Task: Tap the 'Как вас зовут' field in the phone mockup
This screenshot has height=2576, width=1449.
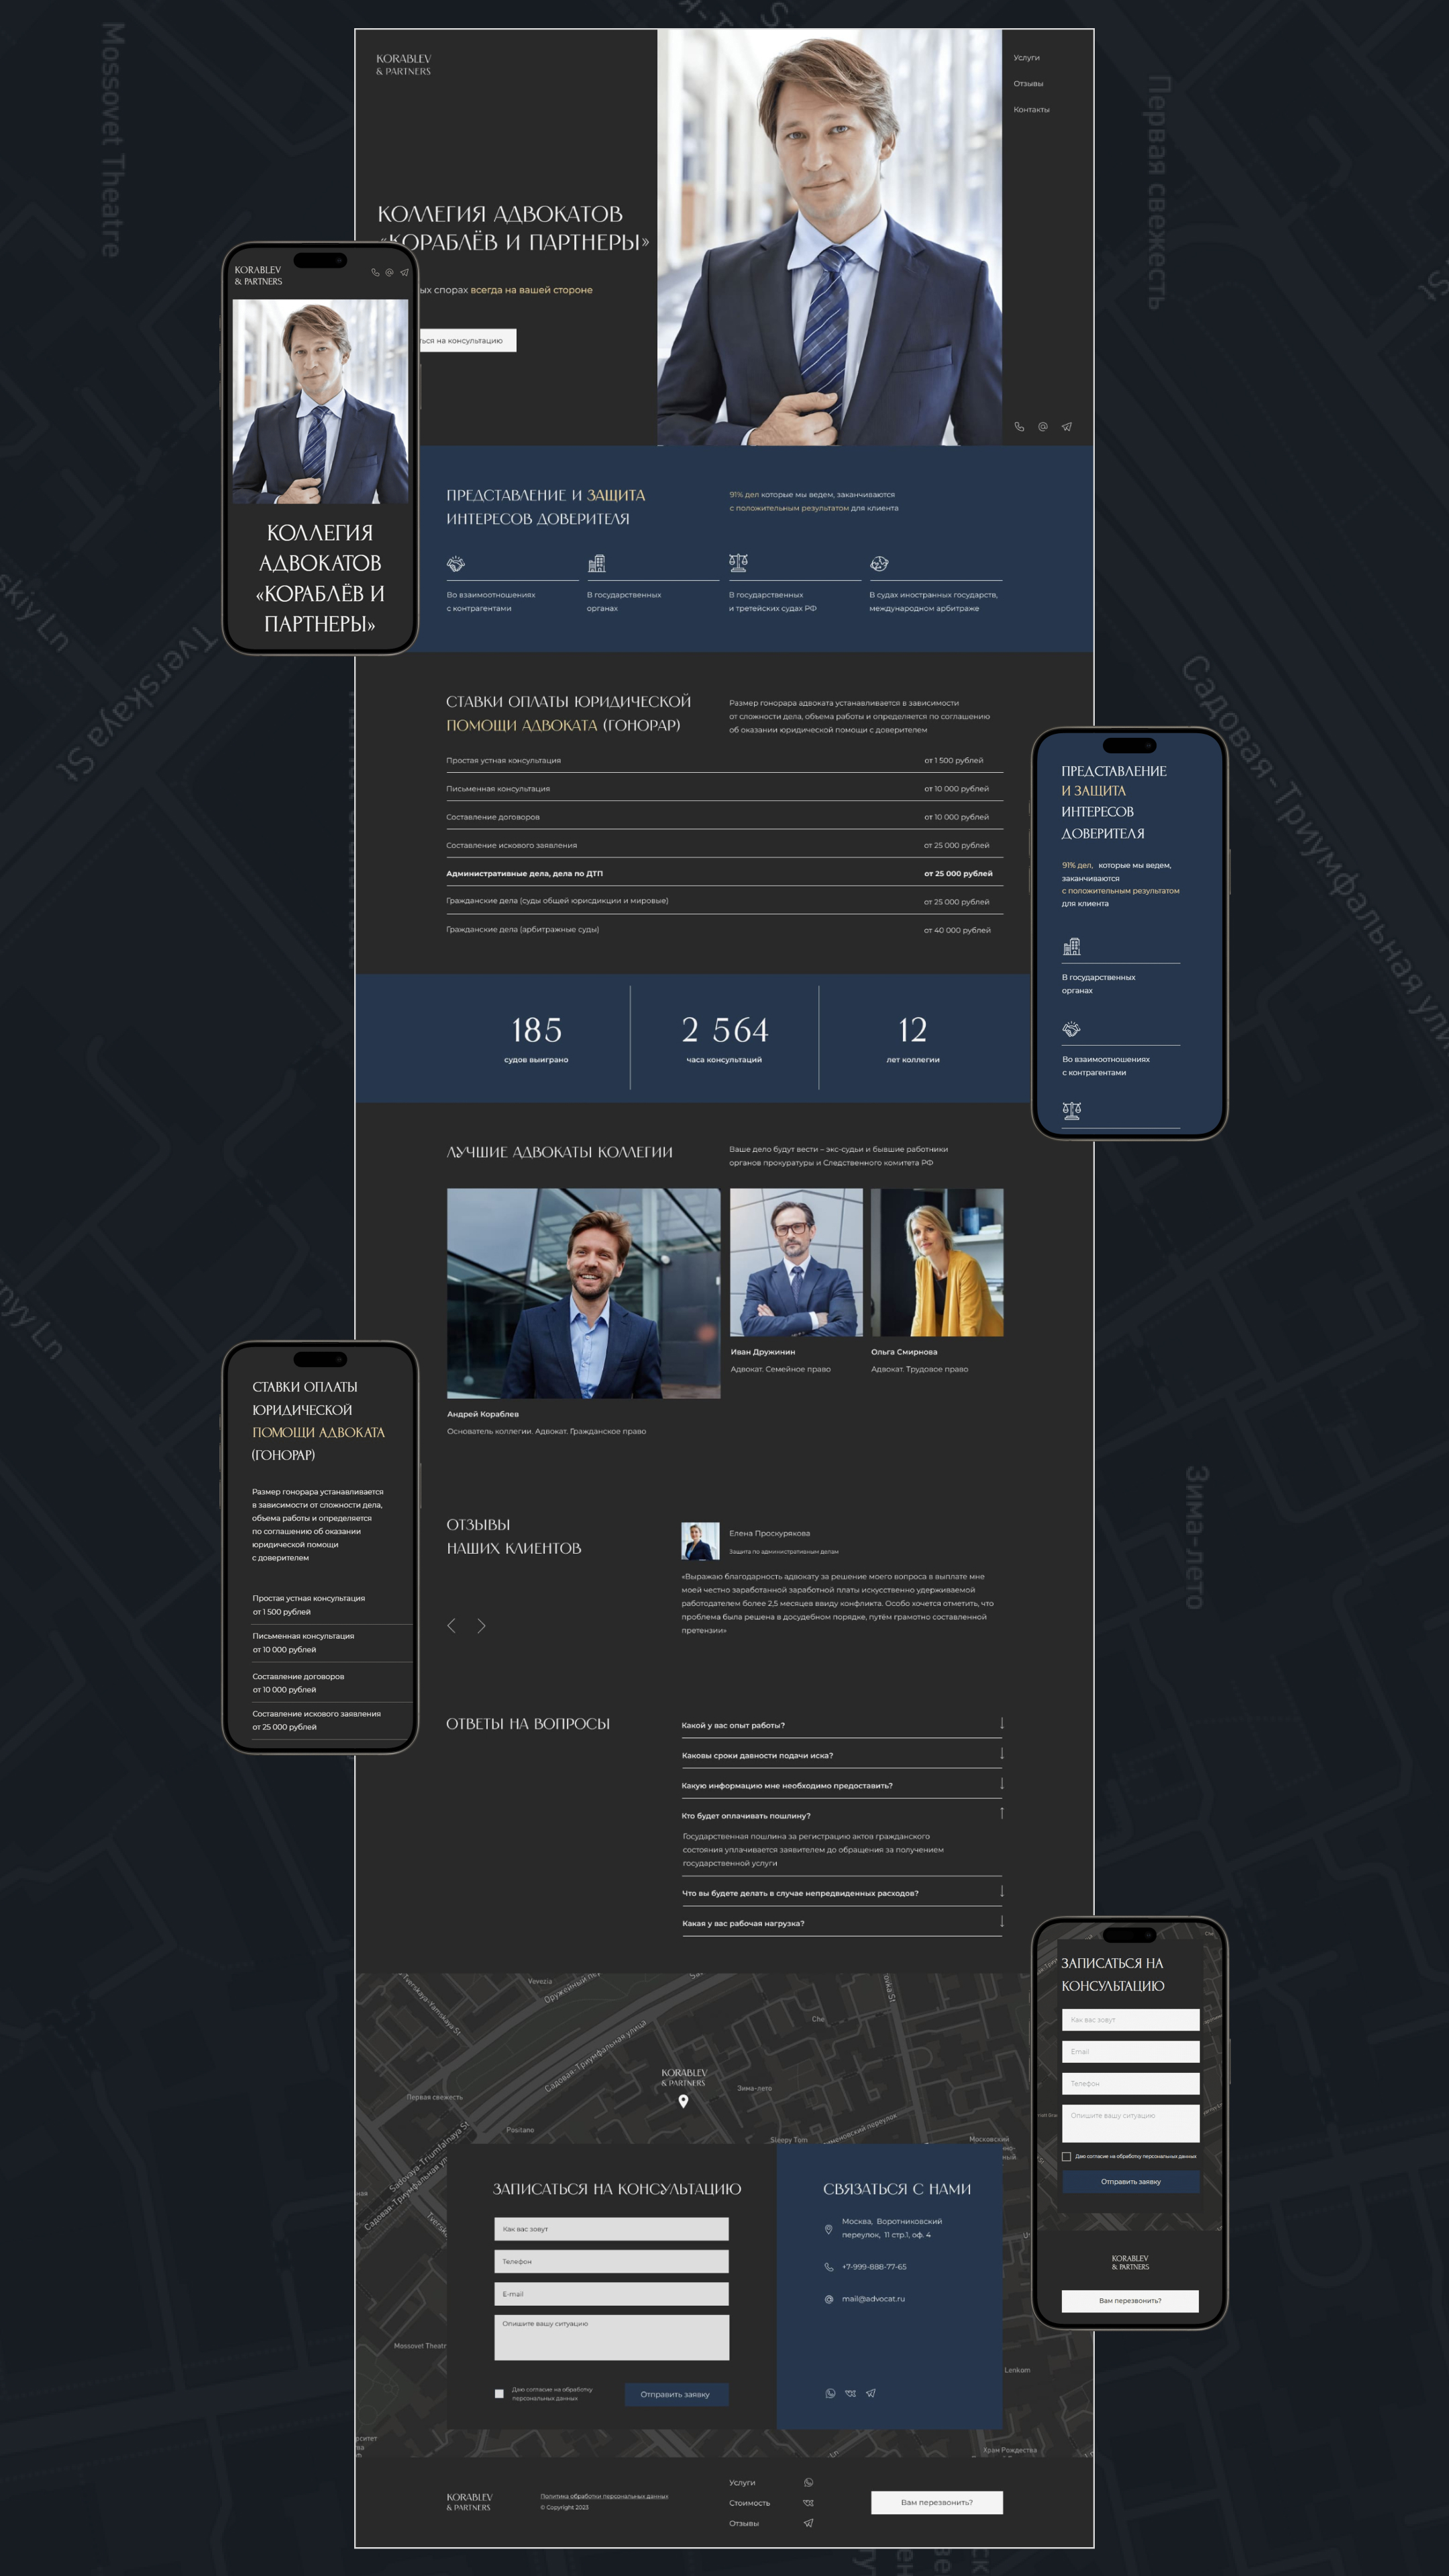Action: pyautogui.click(x=1130, y=2019)
